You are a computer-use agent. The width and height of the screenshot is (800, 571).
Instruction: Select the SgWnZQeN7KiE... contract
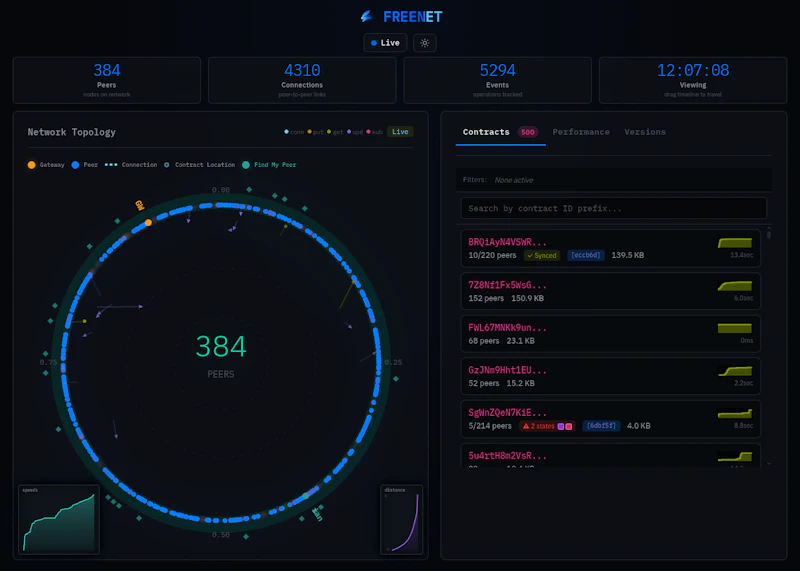(610, 419)
